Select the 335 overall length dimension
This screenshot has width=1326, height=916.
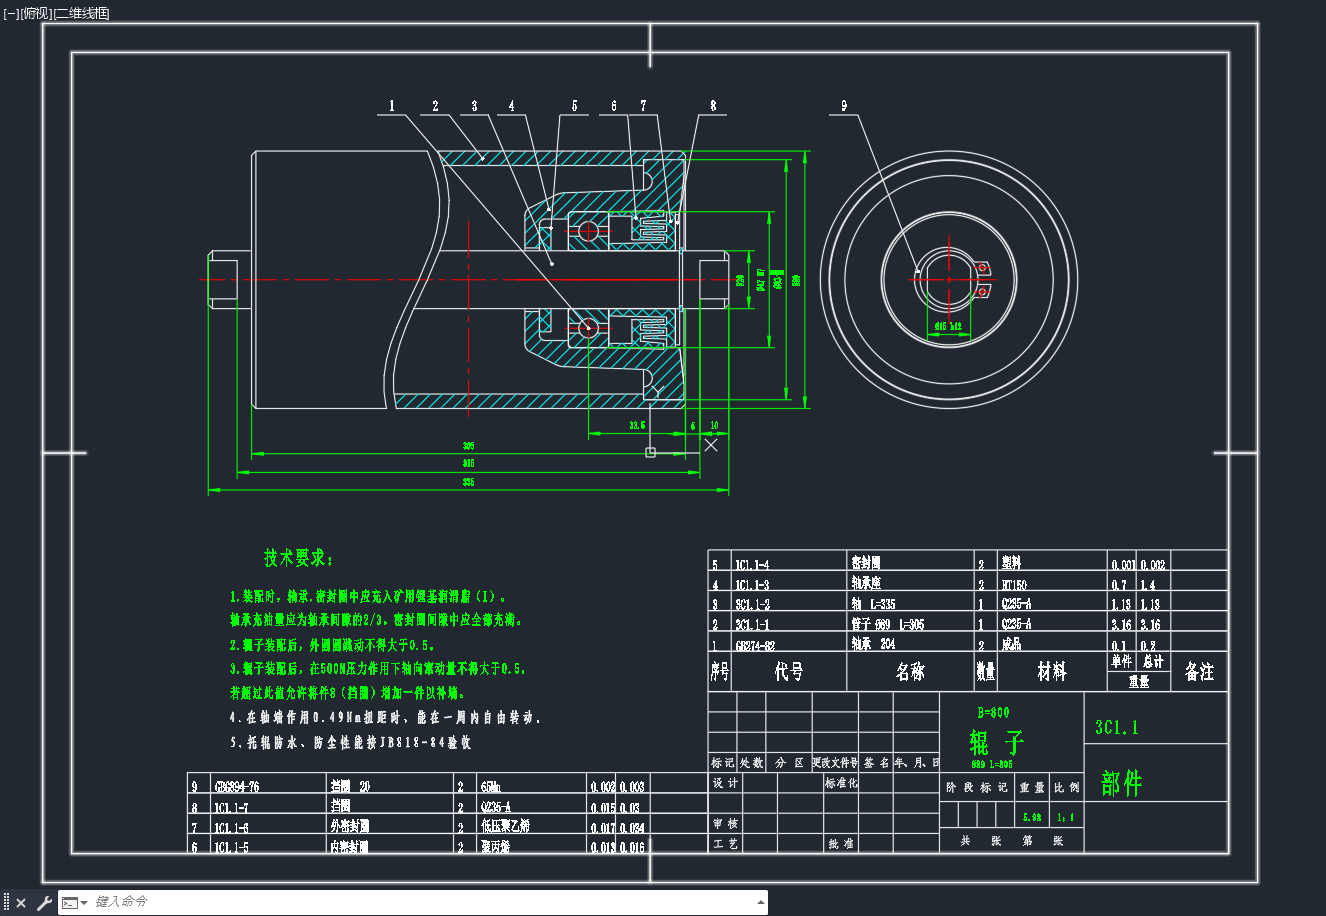[x=468, y=482]
